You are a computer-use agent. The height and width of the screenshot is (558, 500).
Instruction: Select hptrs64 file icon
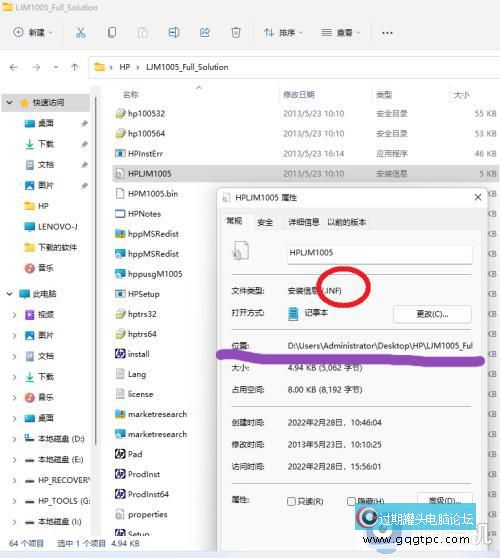click(x=120, y=334)
